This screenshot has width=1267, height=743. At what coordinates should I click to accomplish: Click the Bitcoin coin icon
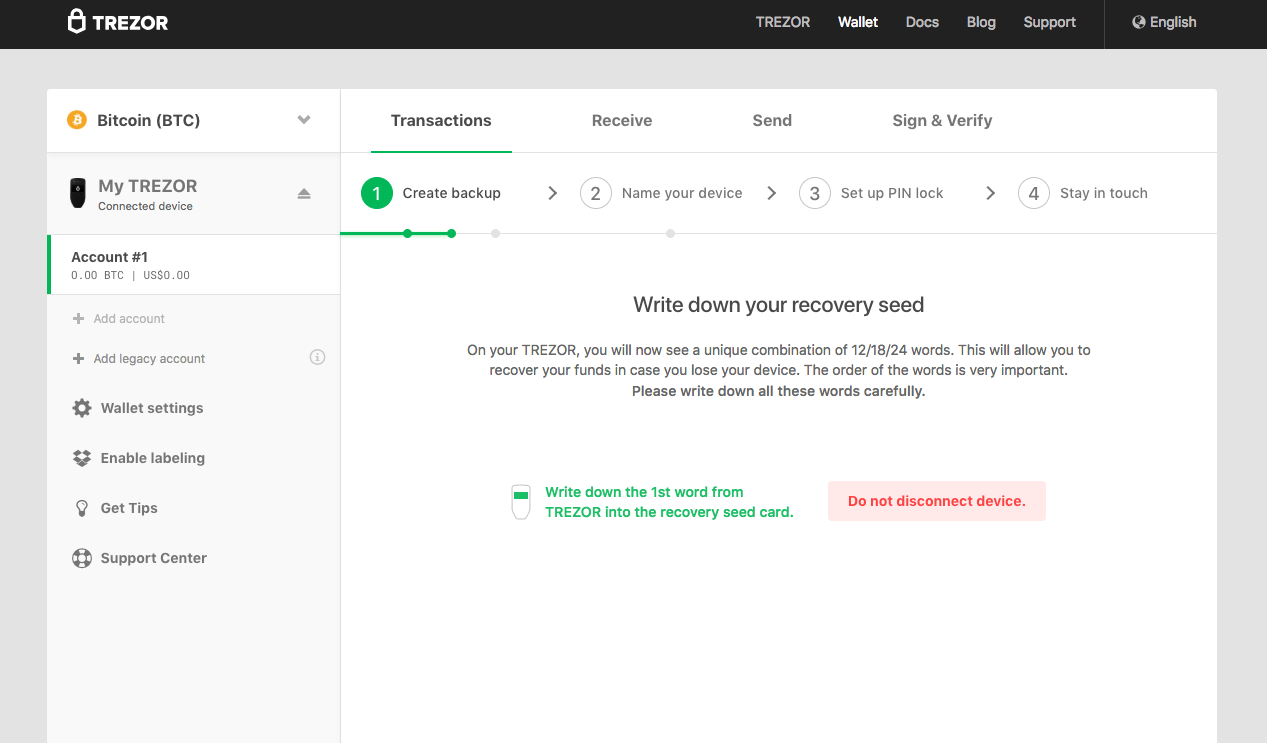(x=77, y=120)
